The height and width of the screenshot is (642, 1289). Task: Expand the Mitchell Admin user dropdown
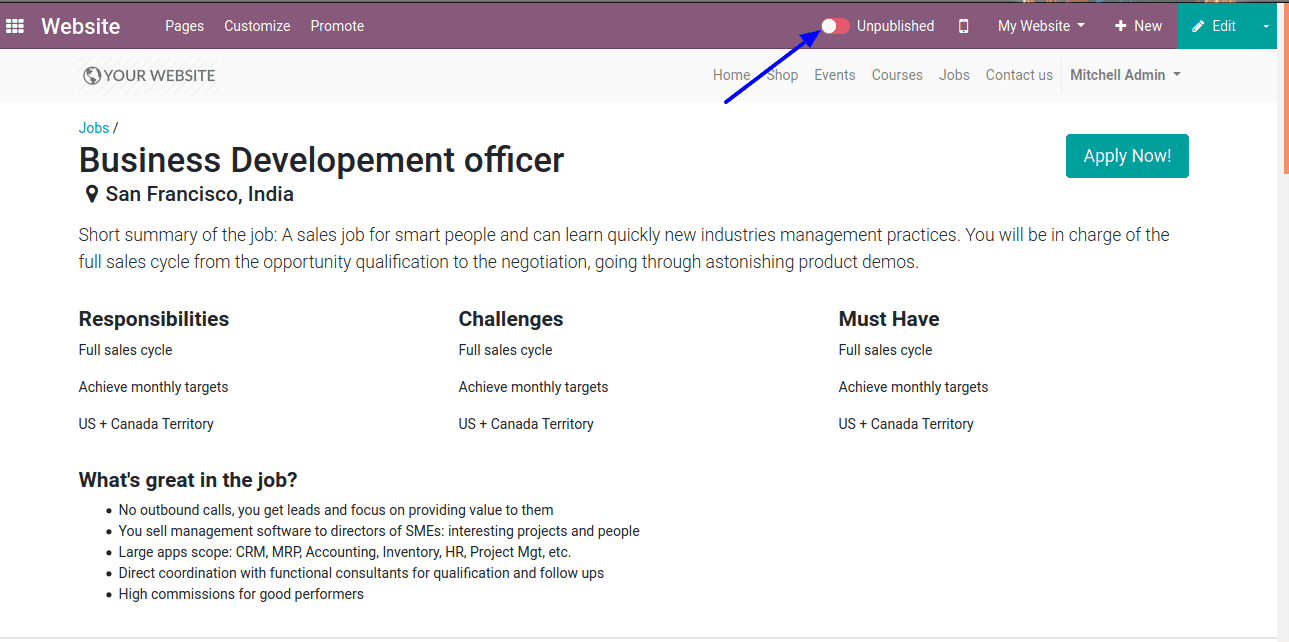(1125, 75)
